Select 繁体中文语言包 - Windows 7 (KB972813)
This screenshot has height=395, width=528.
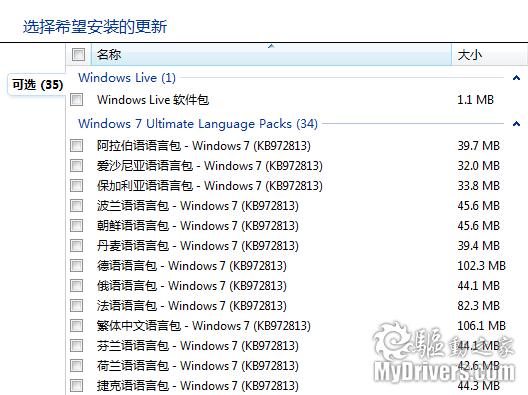pyautogui.click(x=204, y=326)
